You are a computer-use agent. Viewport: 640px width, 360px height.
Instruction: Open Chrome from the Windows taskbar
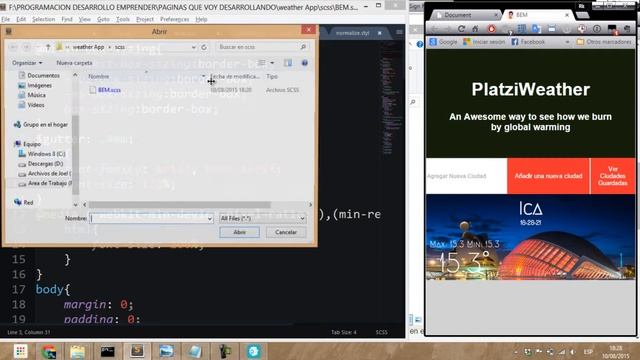(x=49, y=351)
